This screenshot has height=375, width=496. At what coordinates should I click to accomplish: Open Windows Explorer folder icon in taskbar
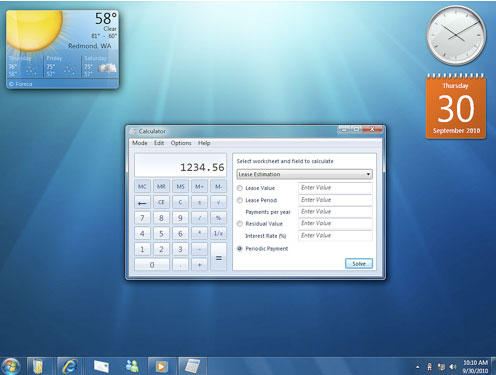tap(39, 366)
